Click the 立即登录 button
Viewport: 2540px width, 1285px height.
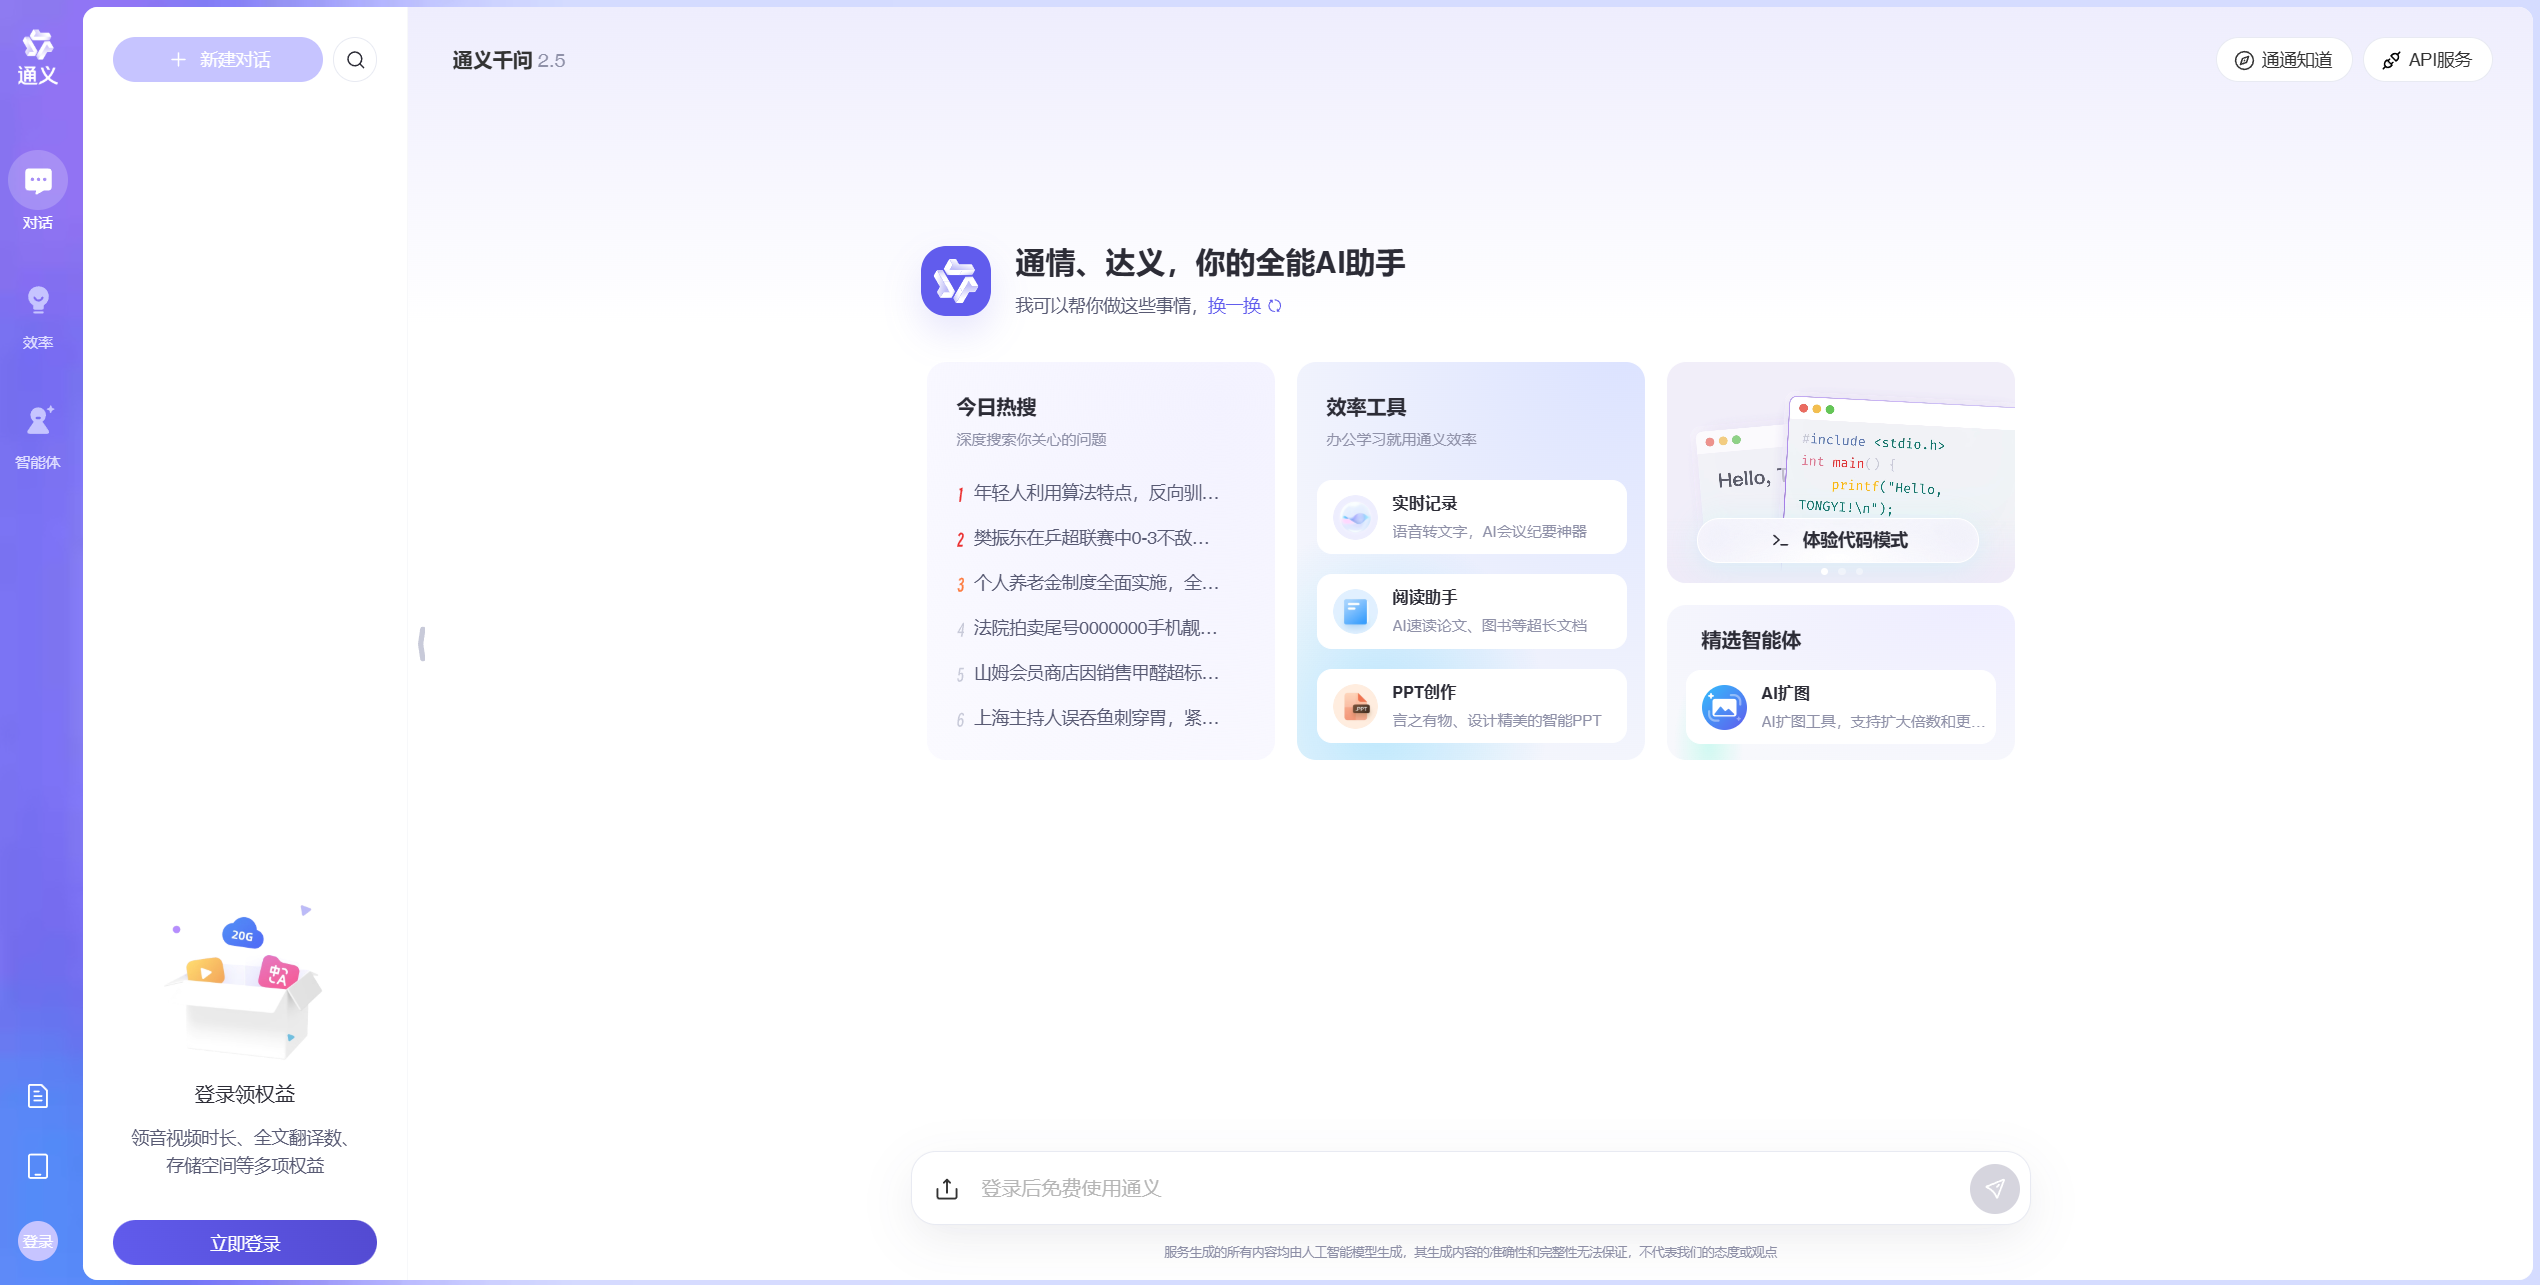pos(245,1243)
